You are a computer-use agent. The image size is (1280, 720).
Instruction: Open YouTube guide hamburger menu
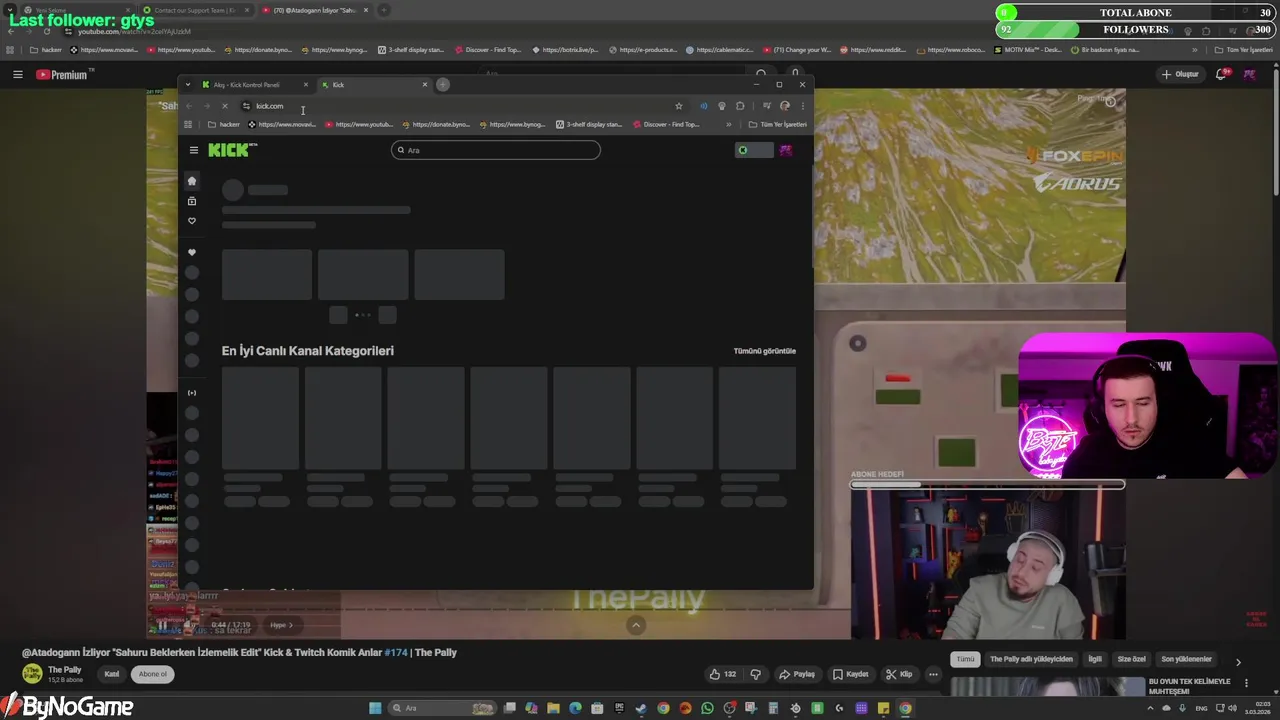17,74
